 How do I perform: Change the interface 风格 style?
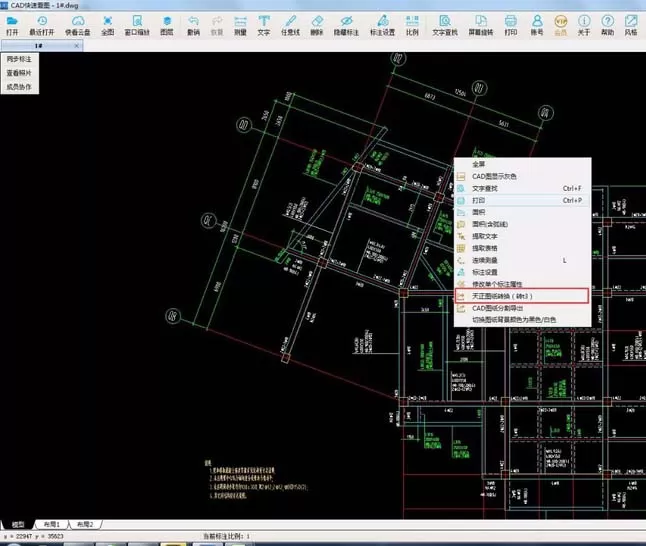coord(631,25)
